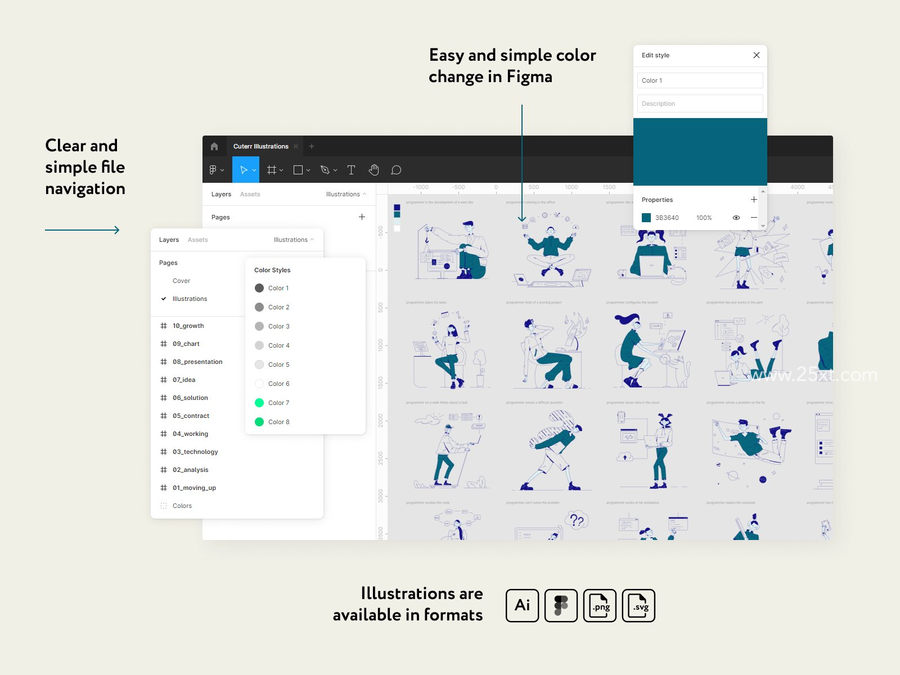Open Pen tool options dropdown arrow
Screen dimensions: 900x675
335,170
